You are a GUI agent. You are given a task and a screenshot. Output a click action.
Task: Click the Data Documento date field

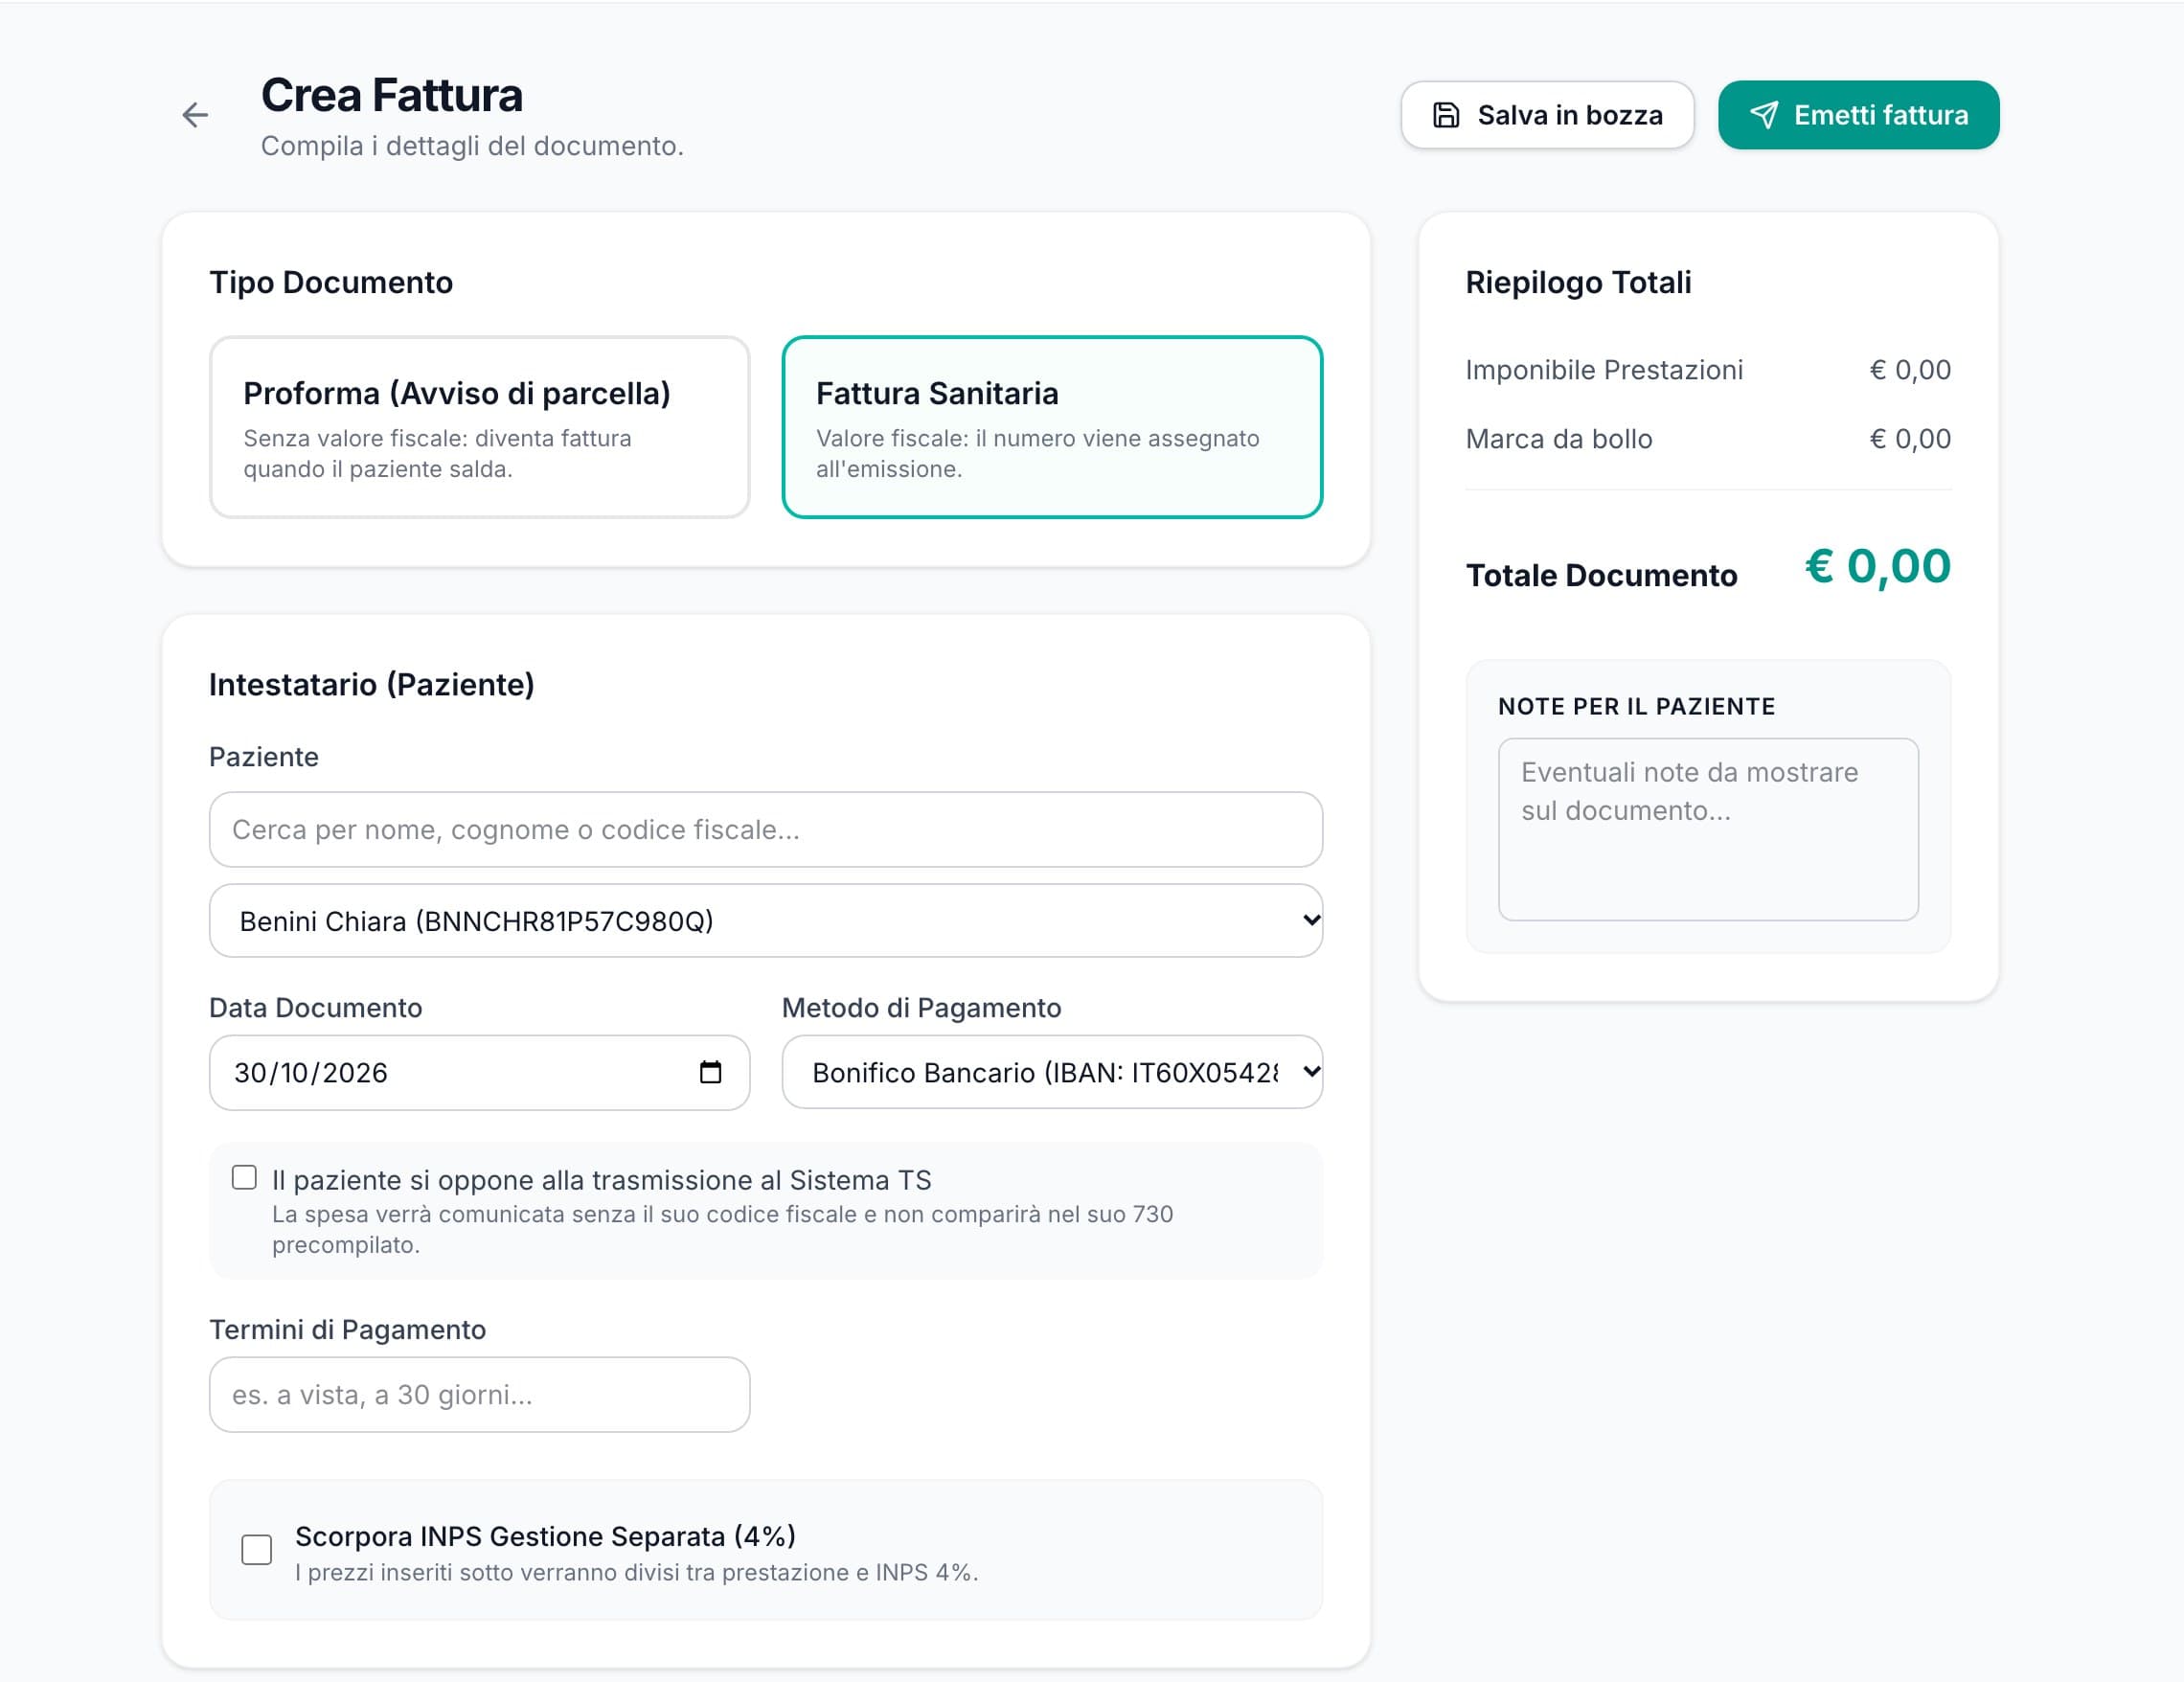pyautogui.click(x=480, y=1072)
